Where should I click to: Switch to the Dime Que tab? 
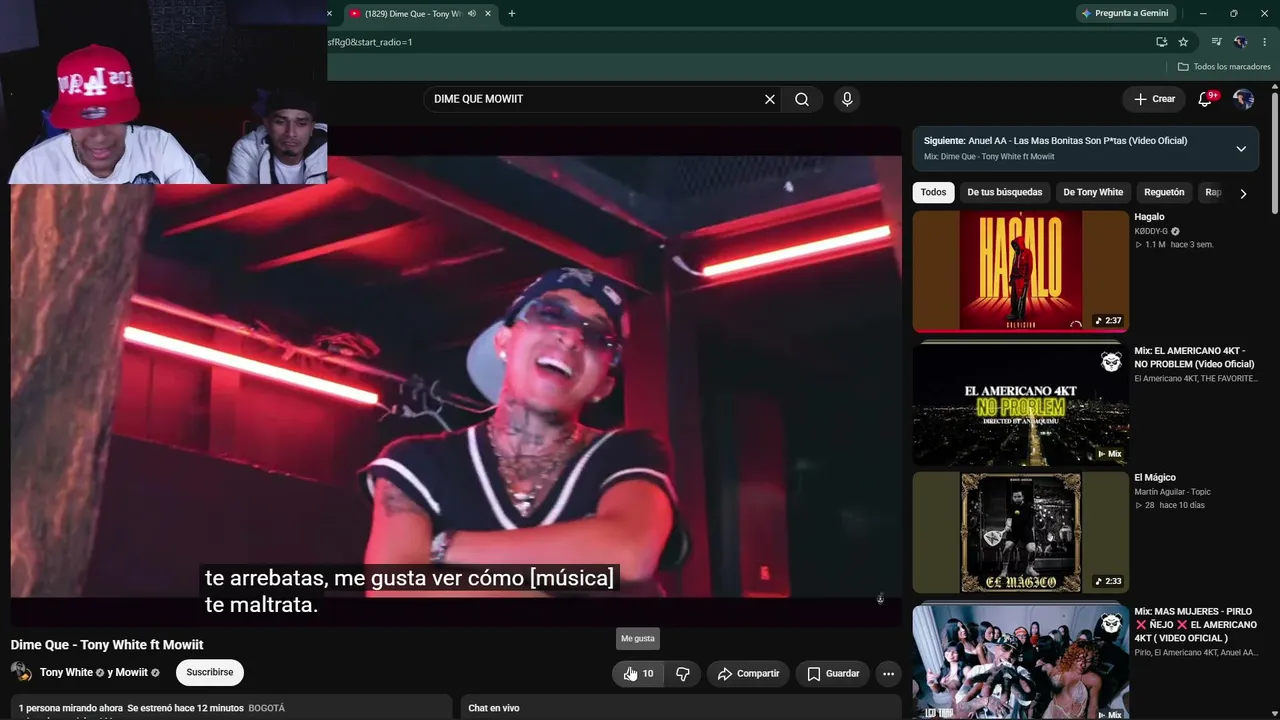tap(413, 14)
